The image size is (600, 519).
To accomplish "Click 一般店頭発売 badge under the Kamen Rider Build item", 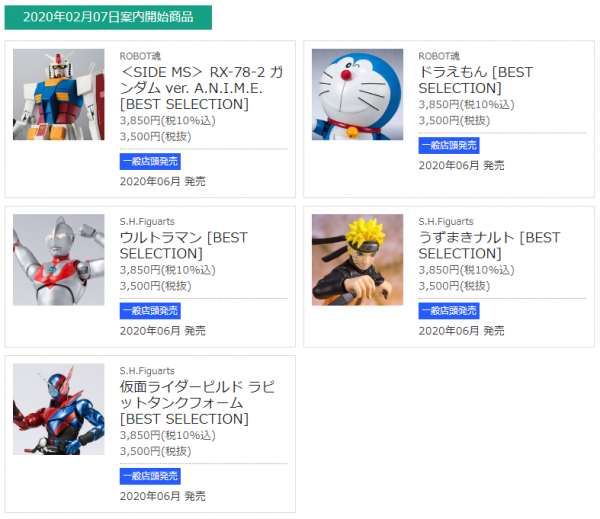I will click(150, 476).
